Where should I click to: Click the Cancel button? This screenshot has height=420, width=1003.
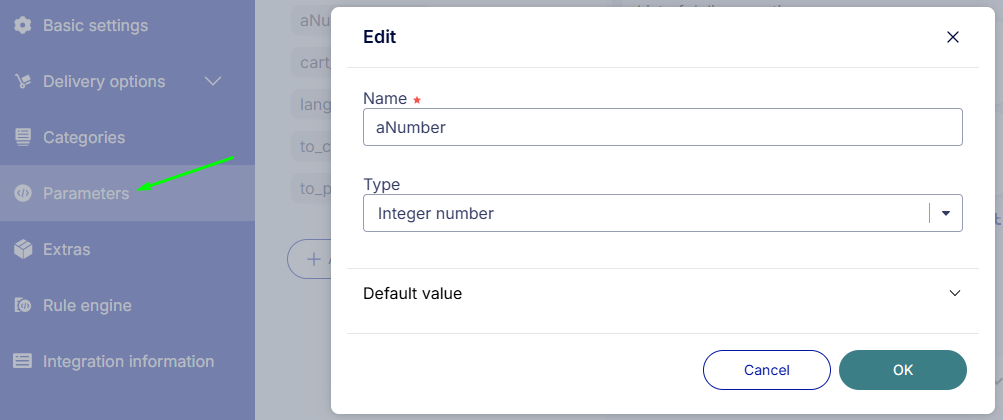(x=766, y=370)
